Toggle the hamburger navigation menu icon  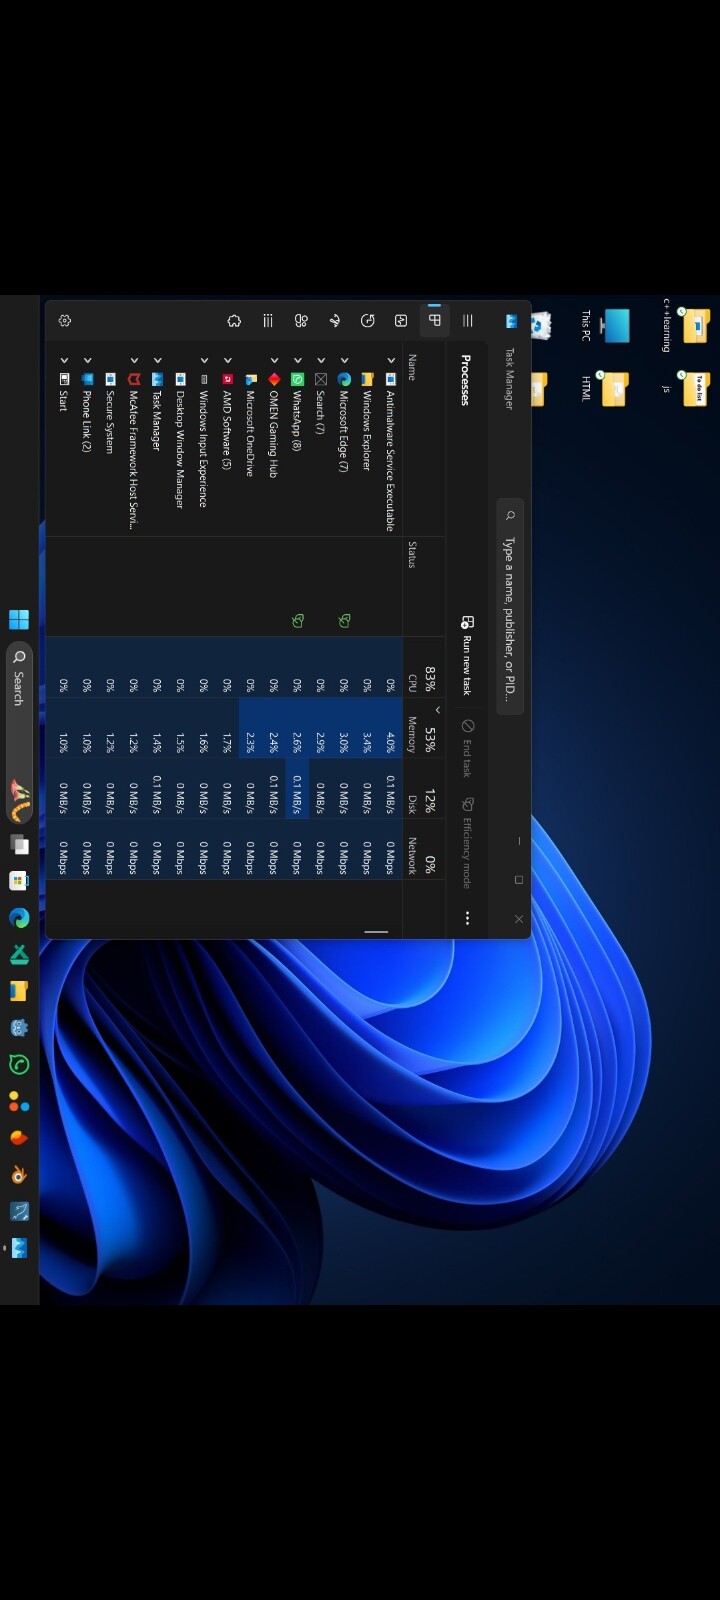point(467,321)
